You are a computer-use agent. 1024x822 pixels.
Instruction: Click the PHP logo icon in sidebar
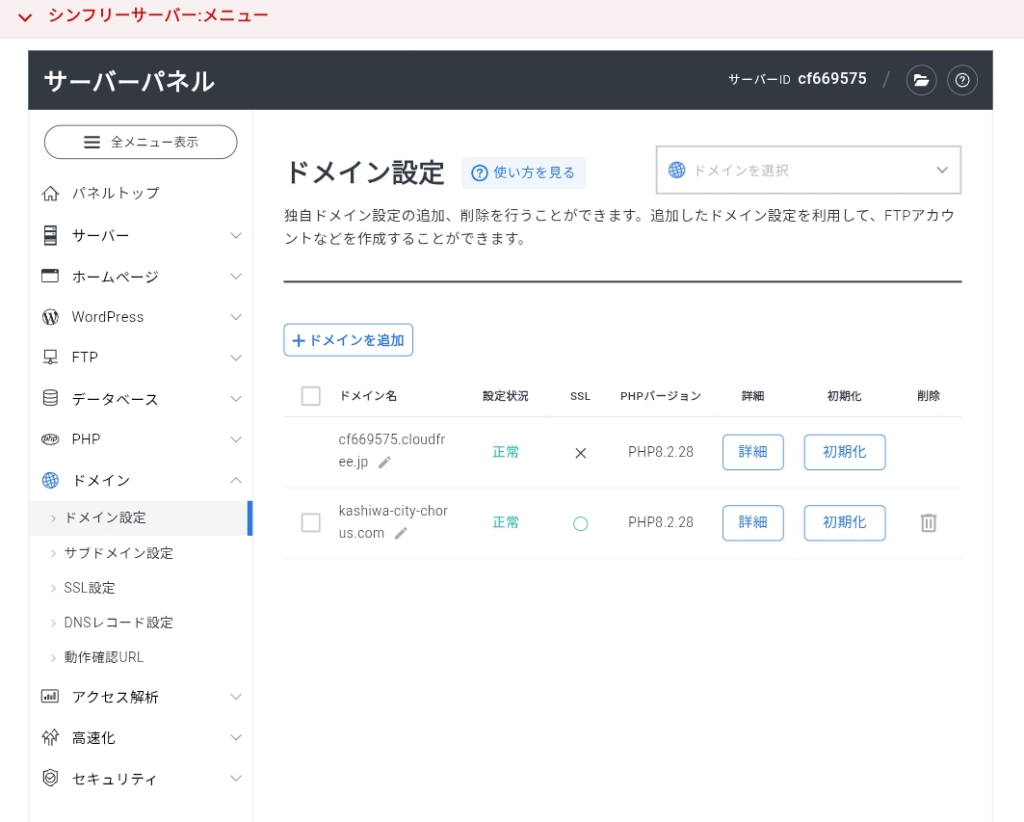click(x=50, y=439)
